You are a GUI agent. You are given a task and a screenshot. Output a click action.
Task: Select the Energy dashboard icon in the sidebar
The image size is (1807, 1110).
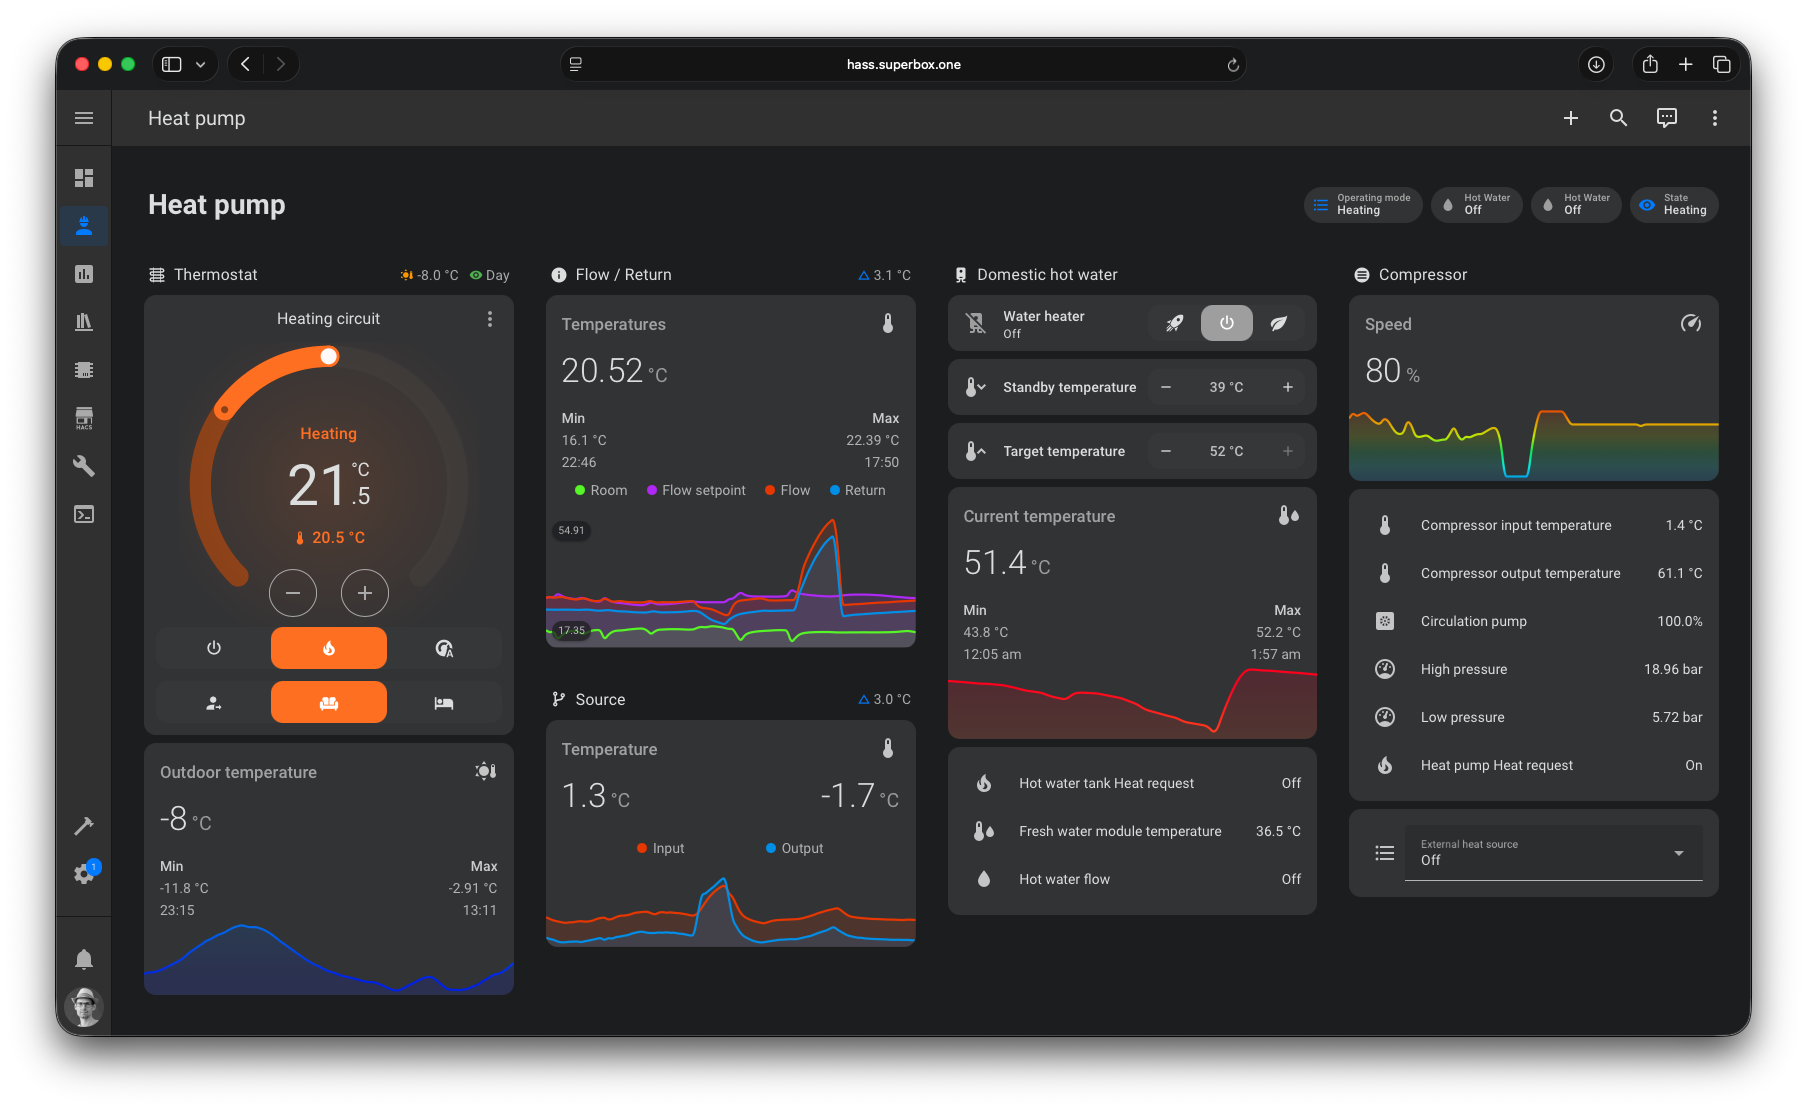[84, 273]
